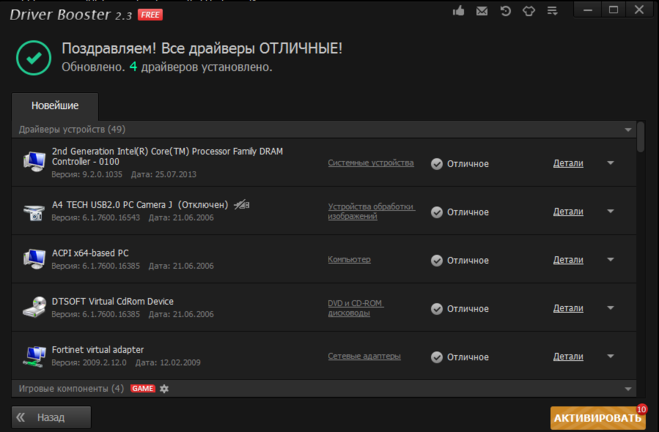Switch to the Новейшие tab
659x432 pixels.
click(x=55, y=106)
